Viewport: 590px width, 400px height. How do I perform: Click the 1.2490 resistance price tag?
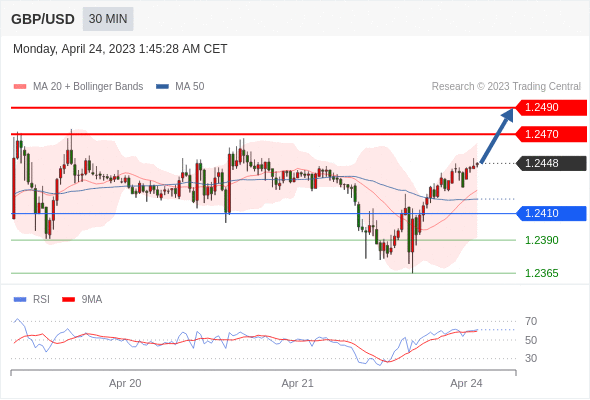551,108
